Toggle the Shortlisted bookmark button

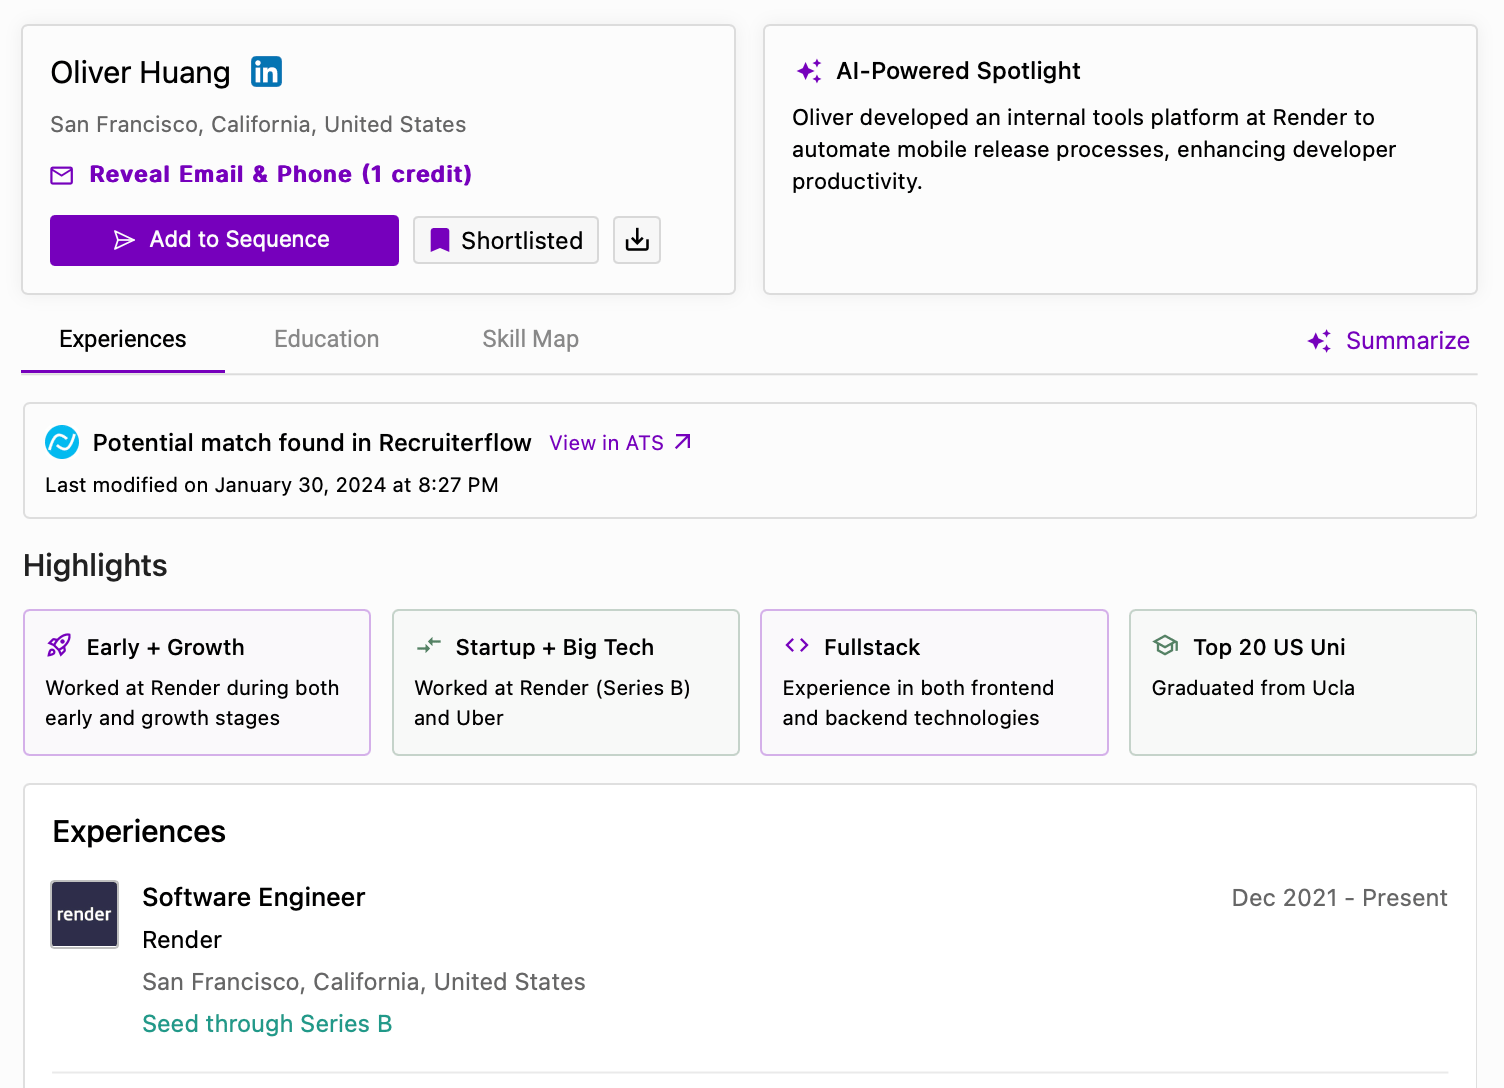(506, 240)
